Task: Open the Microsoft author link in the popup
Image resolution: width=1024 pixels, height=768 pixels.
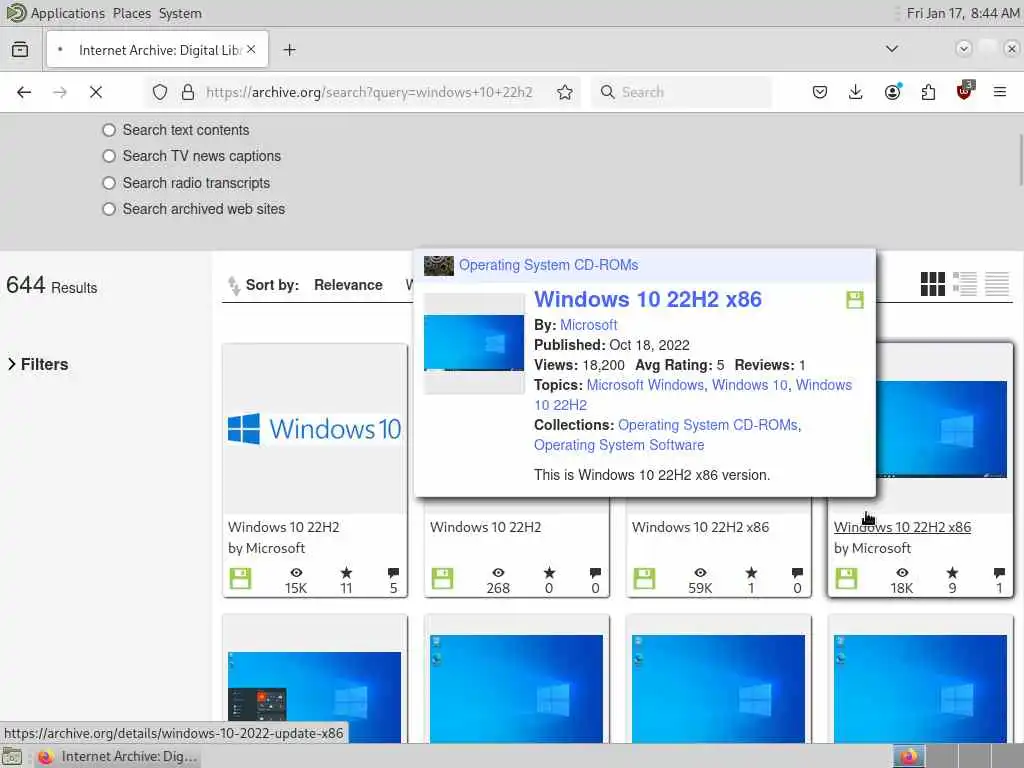Action: 588,325
